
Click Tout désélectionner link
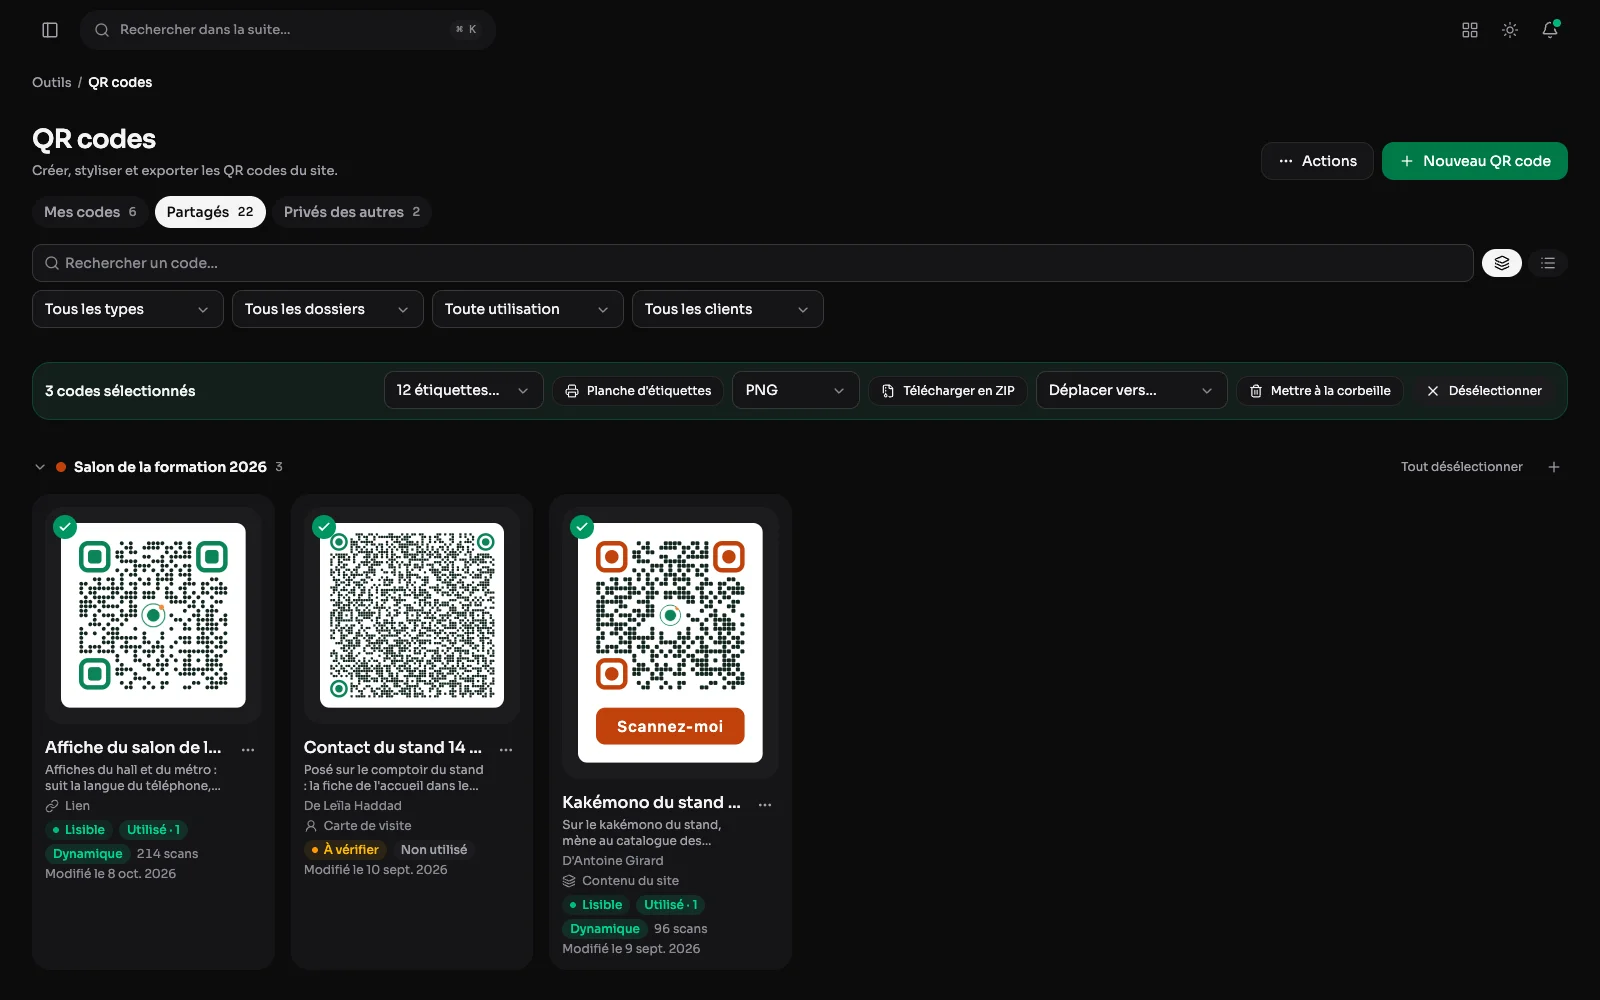pyautogui.click(x=1461, y=467)
